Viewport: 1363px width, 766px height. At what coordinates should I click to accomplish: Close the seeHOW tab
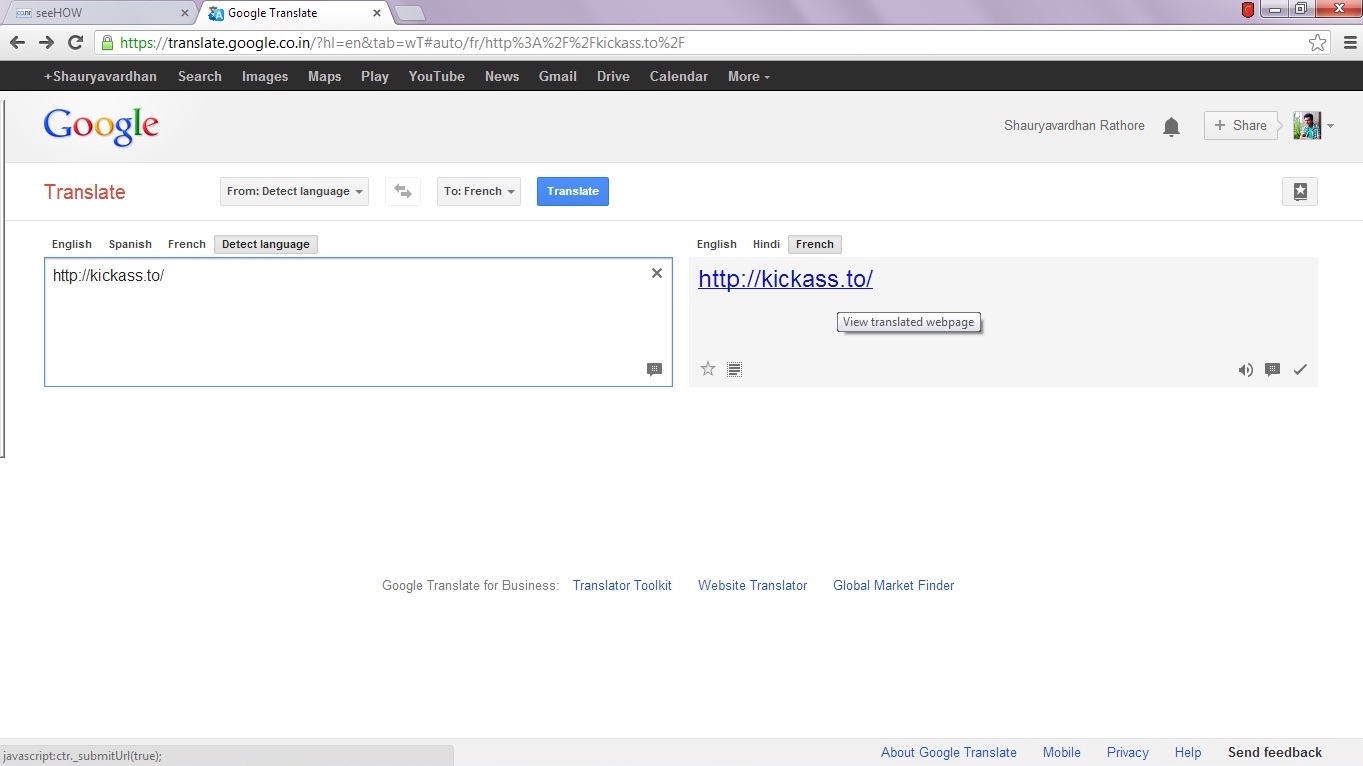tap(185, 13)
